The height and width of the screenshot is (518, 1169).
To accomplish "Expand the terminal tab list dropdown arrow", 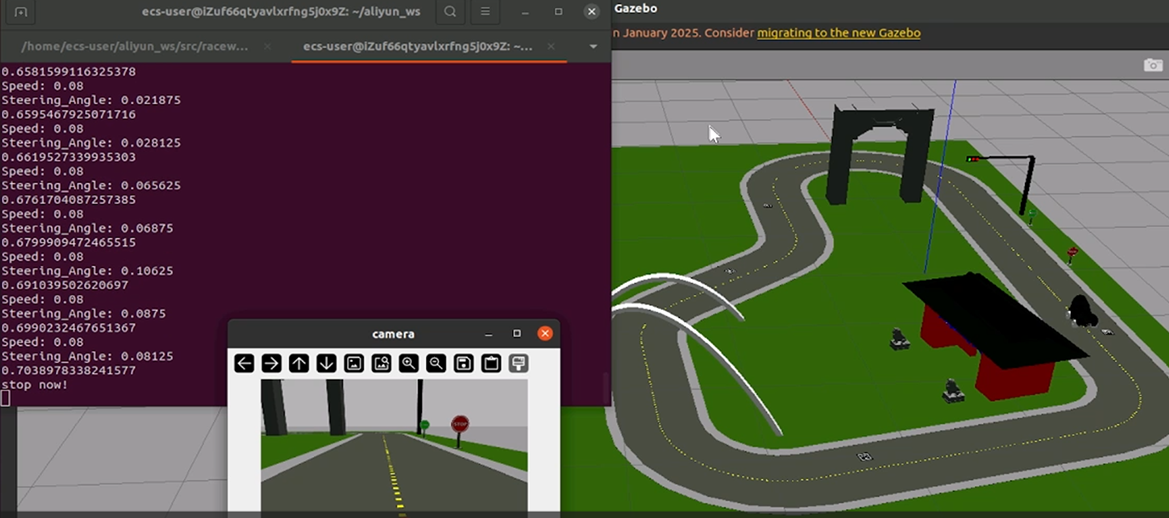I will point(593,47).
